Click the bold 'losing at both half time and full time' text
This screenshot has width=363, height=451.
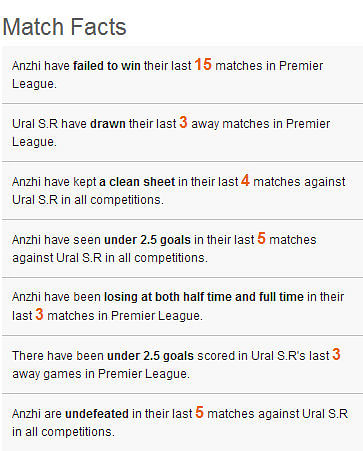(204, 297)
